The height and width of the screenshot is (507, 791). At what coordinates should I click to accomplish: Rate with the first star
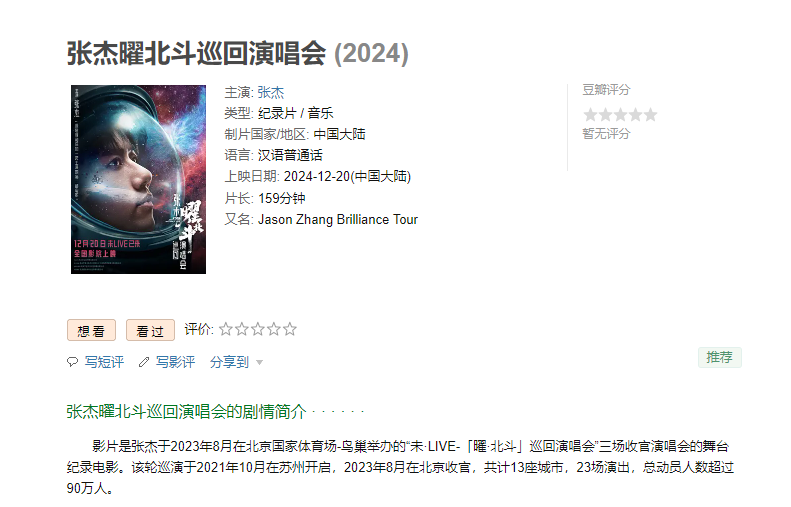point(226,329)
